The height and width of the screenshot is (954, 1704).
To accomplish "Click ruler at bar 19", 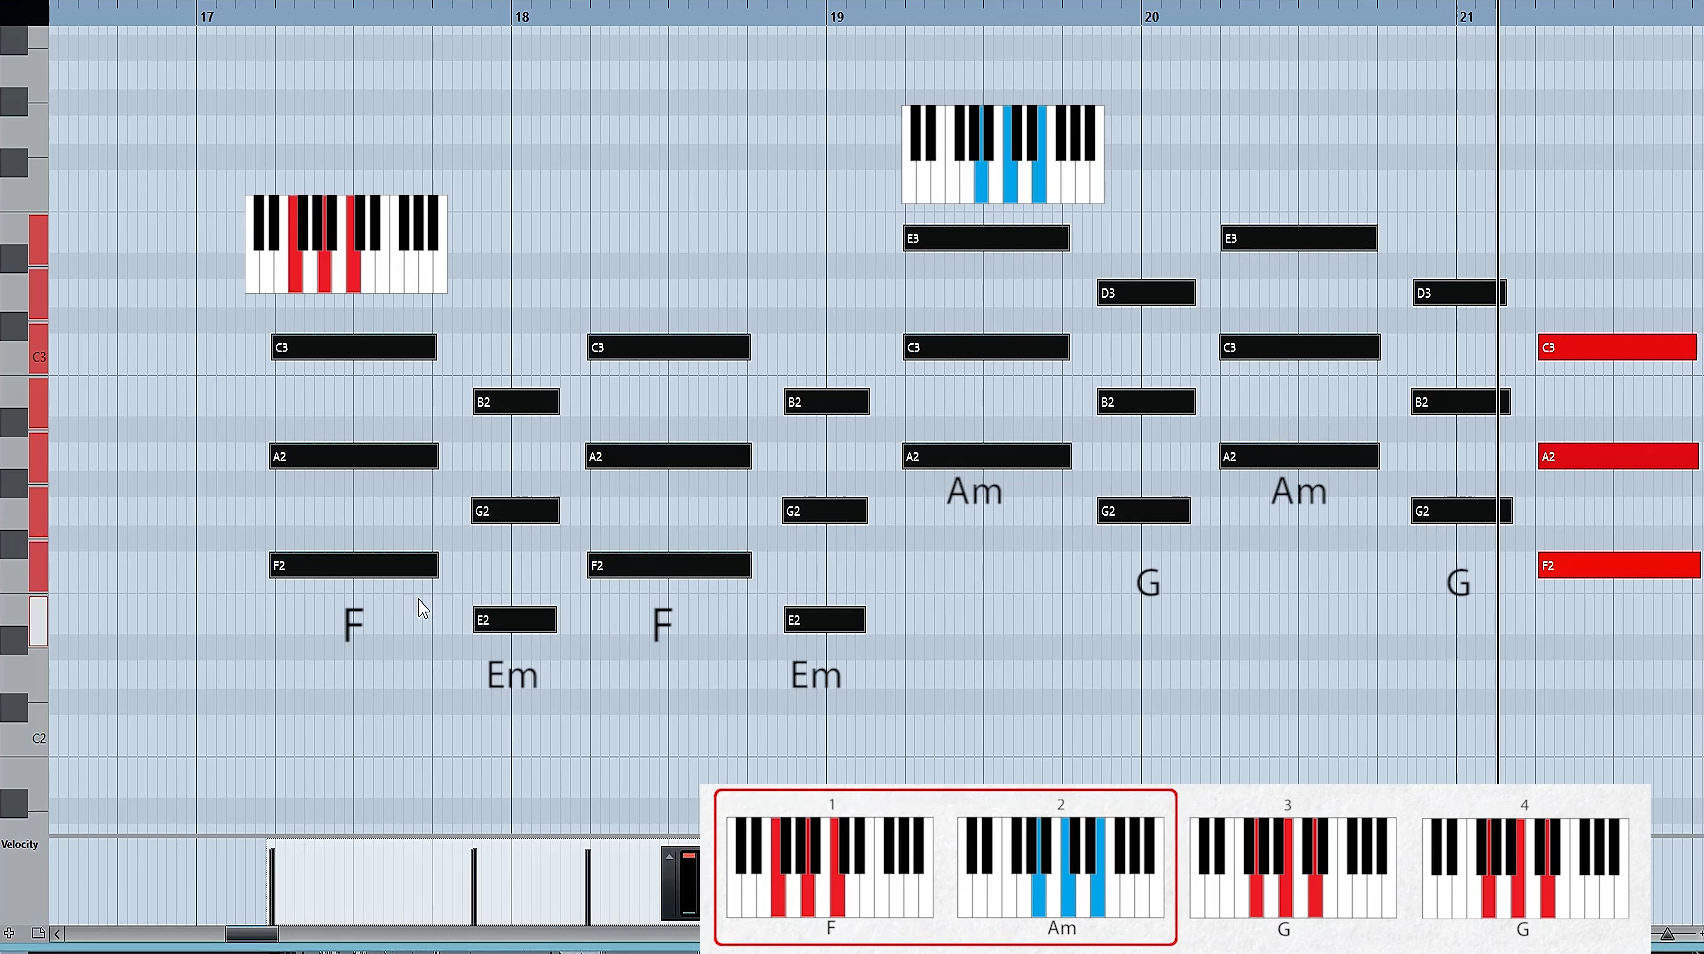I will pyautogui.click(x=837, y=17).
